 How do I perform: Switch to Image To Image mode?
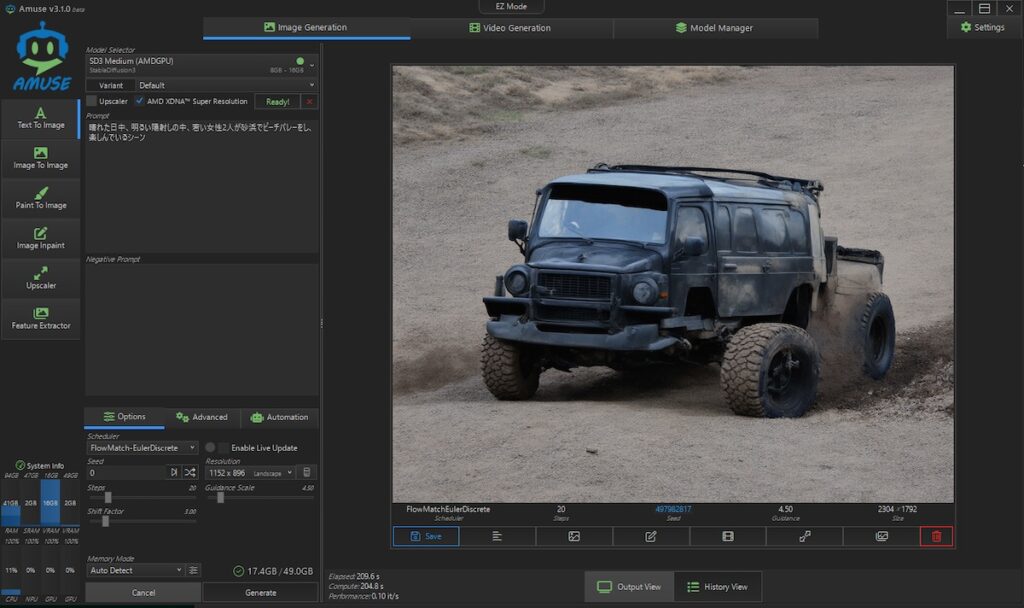tap(41, 159)
